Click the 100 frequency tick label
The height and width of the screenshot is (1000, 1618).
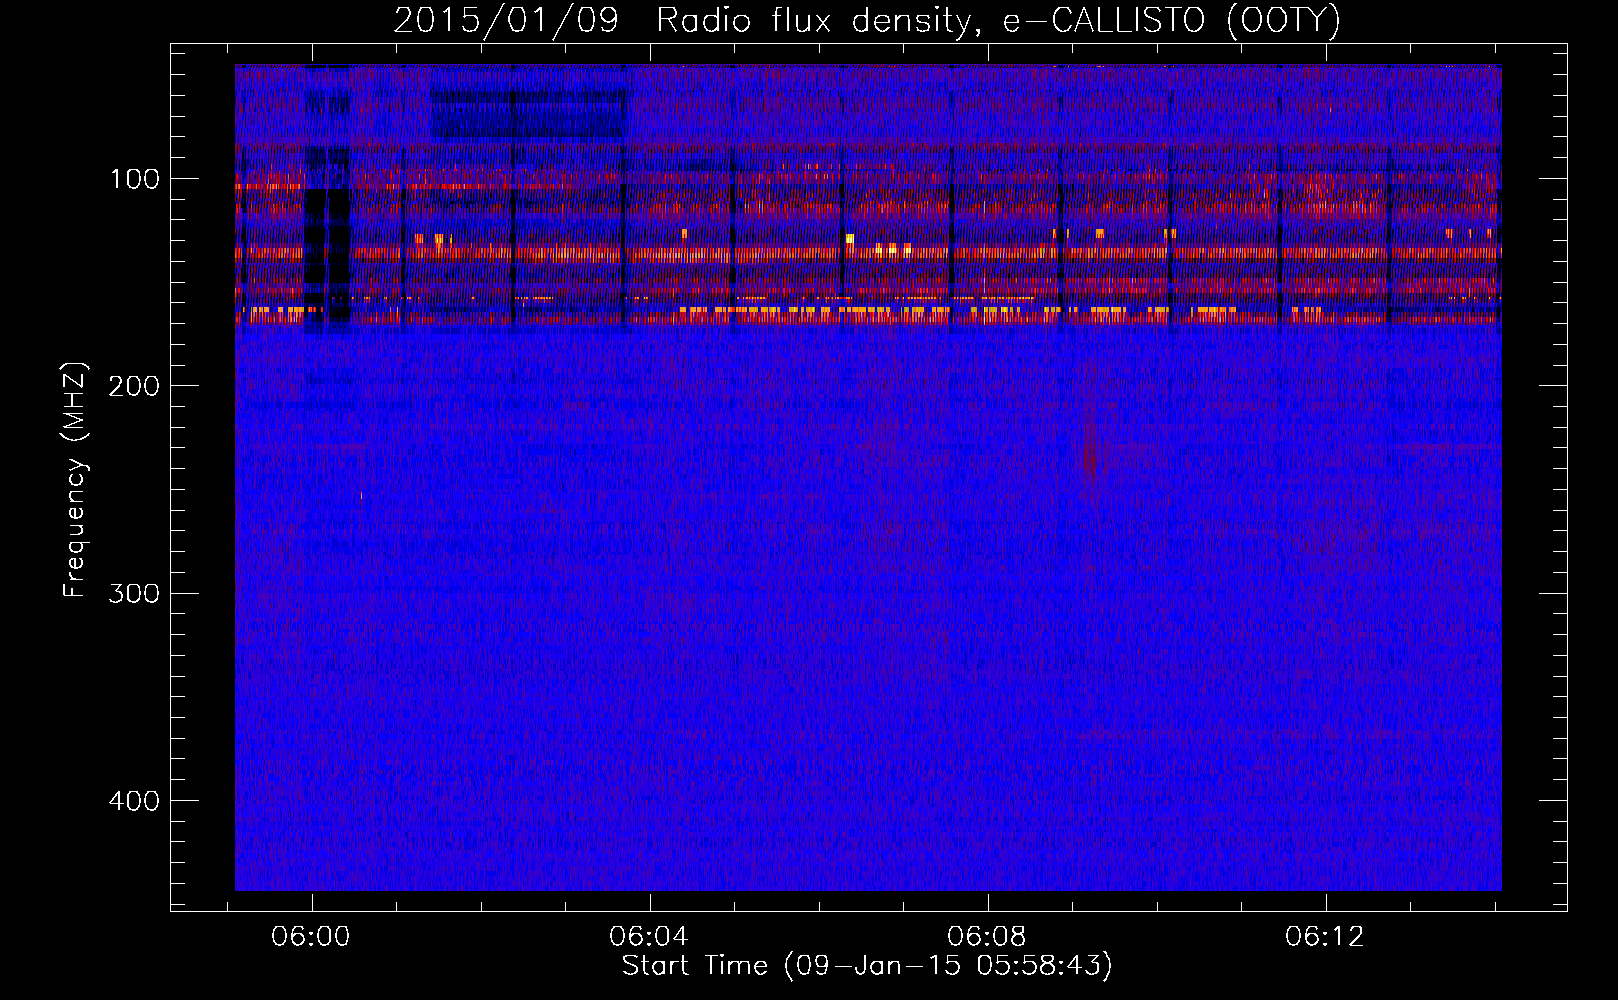click(135, 179)
